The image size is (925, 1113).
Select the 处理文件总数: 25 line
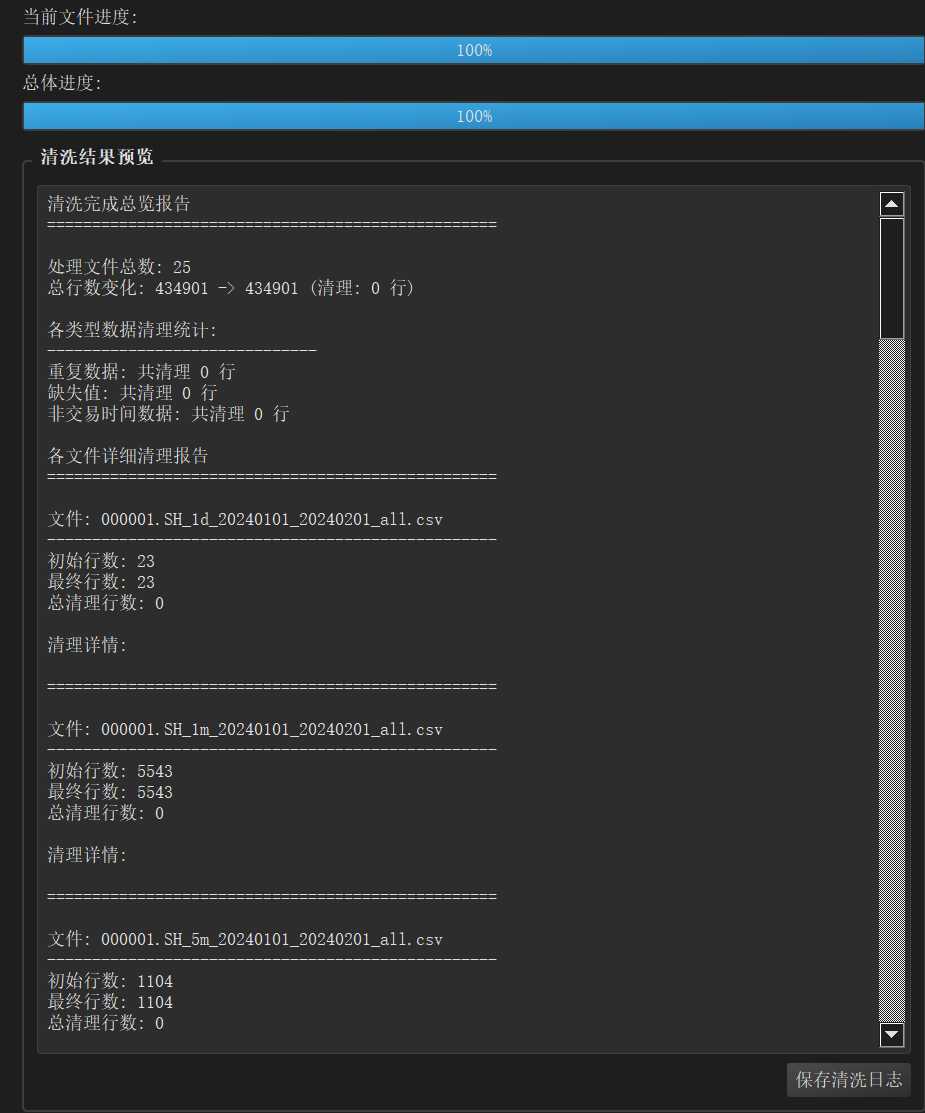pyautogui.click(x=119, y=267)
